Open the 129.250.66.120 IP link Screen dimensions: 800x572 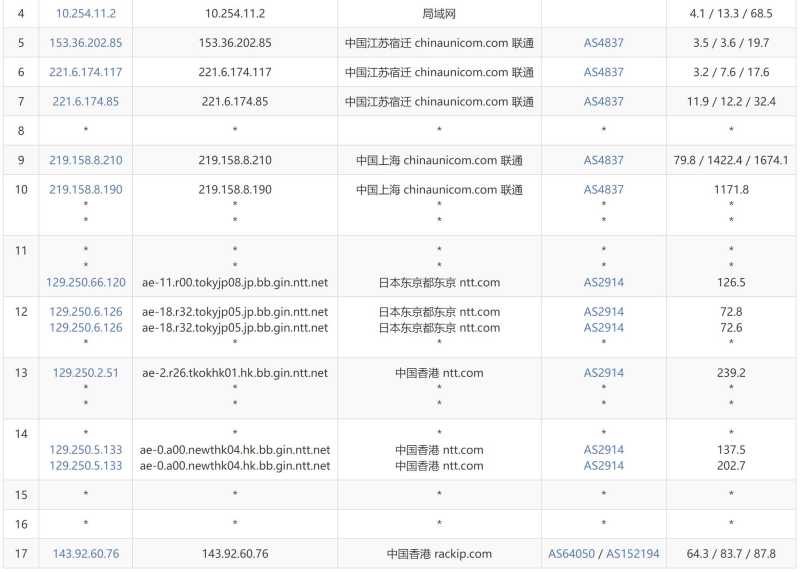pyautogui.click(x=85, y=282)
